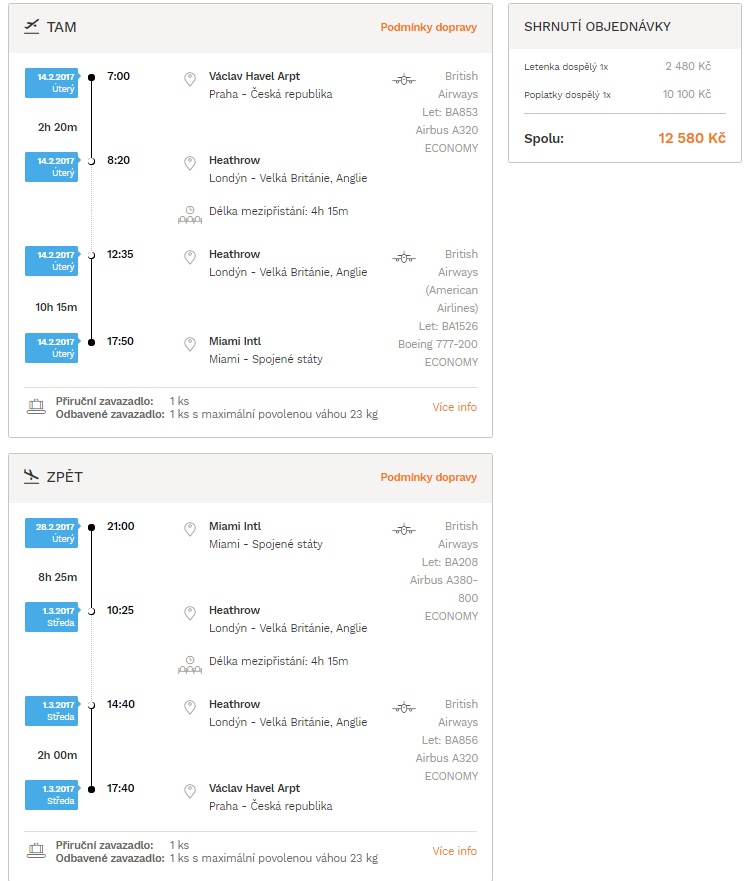
Task: Click the layover waiting icon in return section
Action: [x=190, y=665]
